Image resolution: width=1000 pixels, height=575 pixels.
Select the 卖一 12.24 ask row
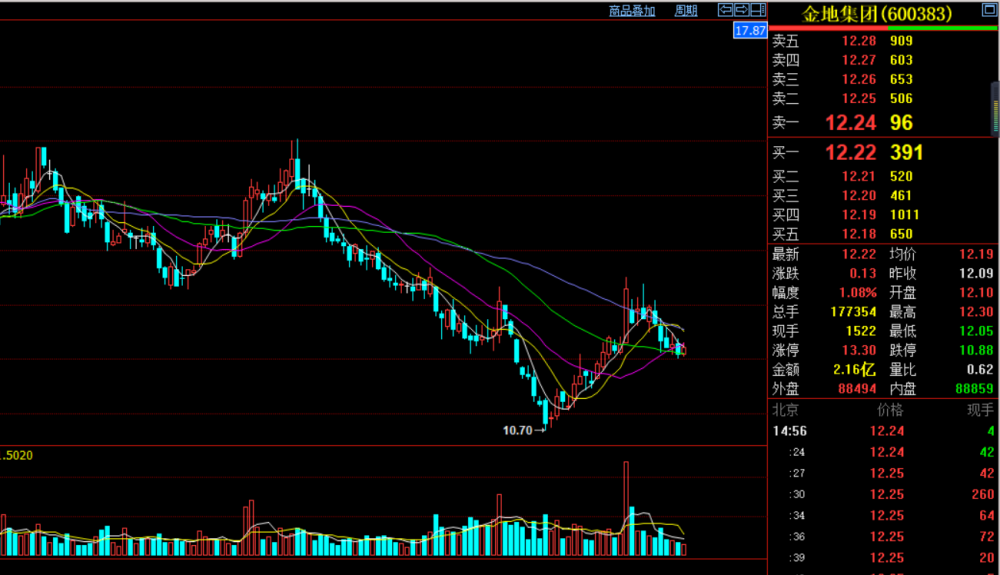pos(882,122)
